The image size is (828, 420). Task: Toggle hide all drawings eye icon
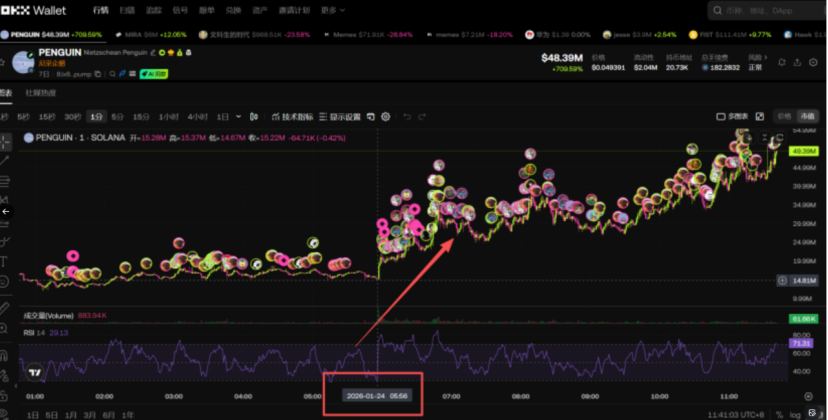(4, 414)
